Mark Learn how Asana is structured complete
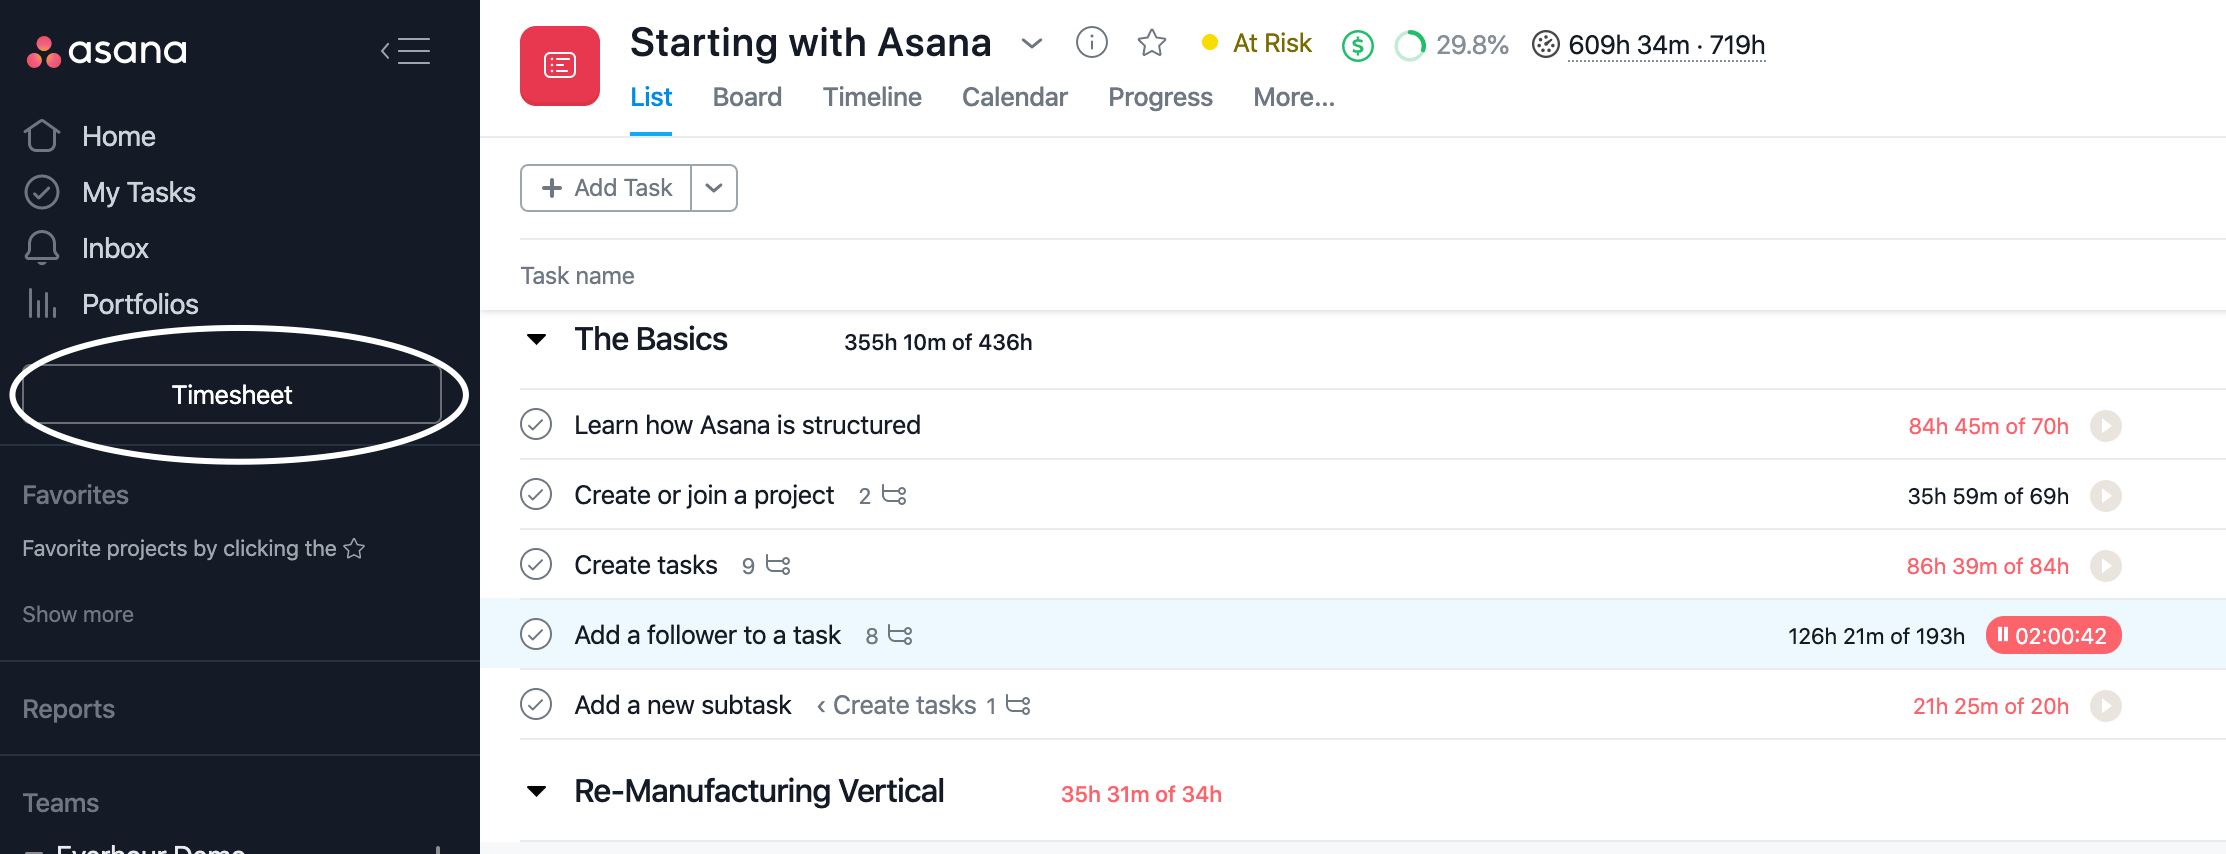This screenshot has width=2226, height=854. point(536,425)
